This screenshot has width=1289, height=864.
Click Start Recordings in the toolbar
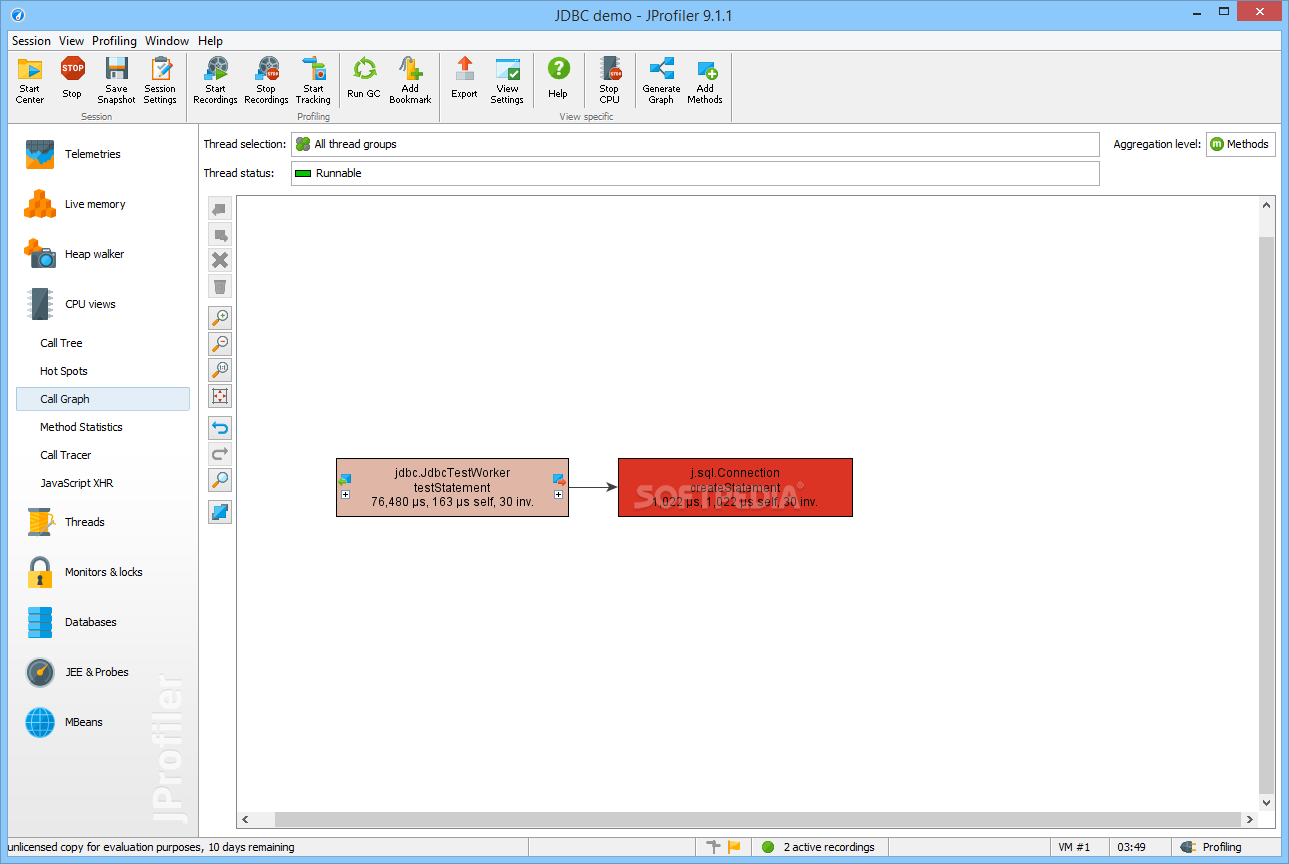(x=215, y=80)
